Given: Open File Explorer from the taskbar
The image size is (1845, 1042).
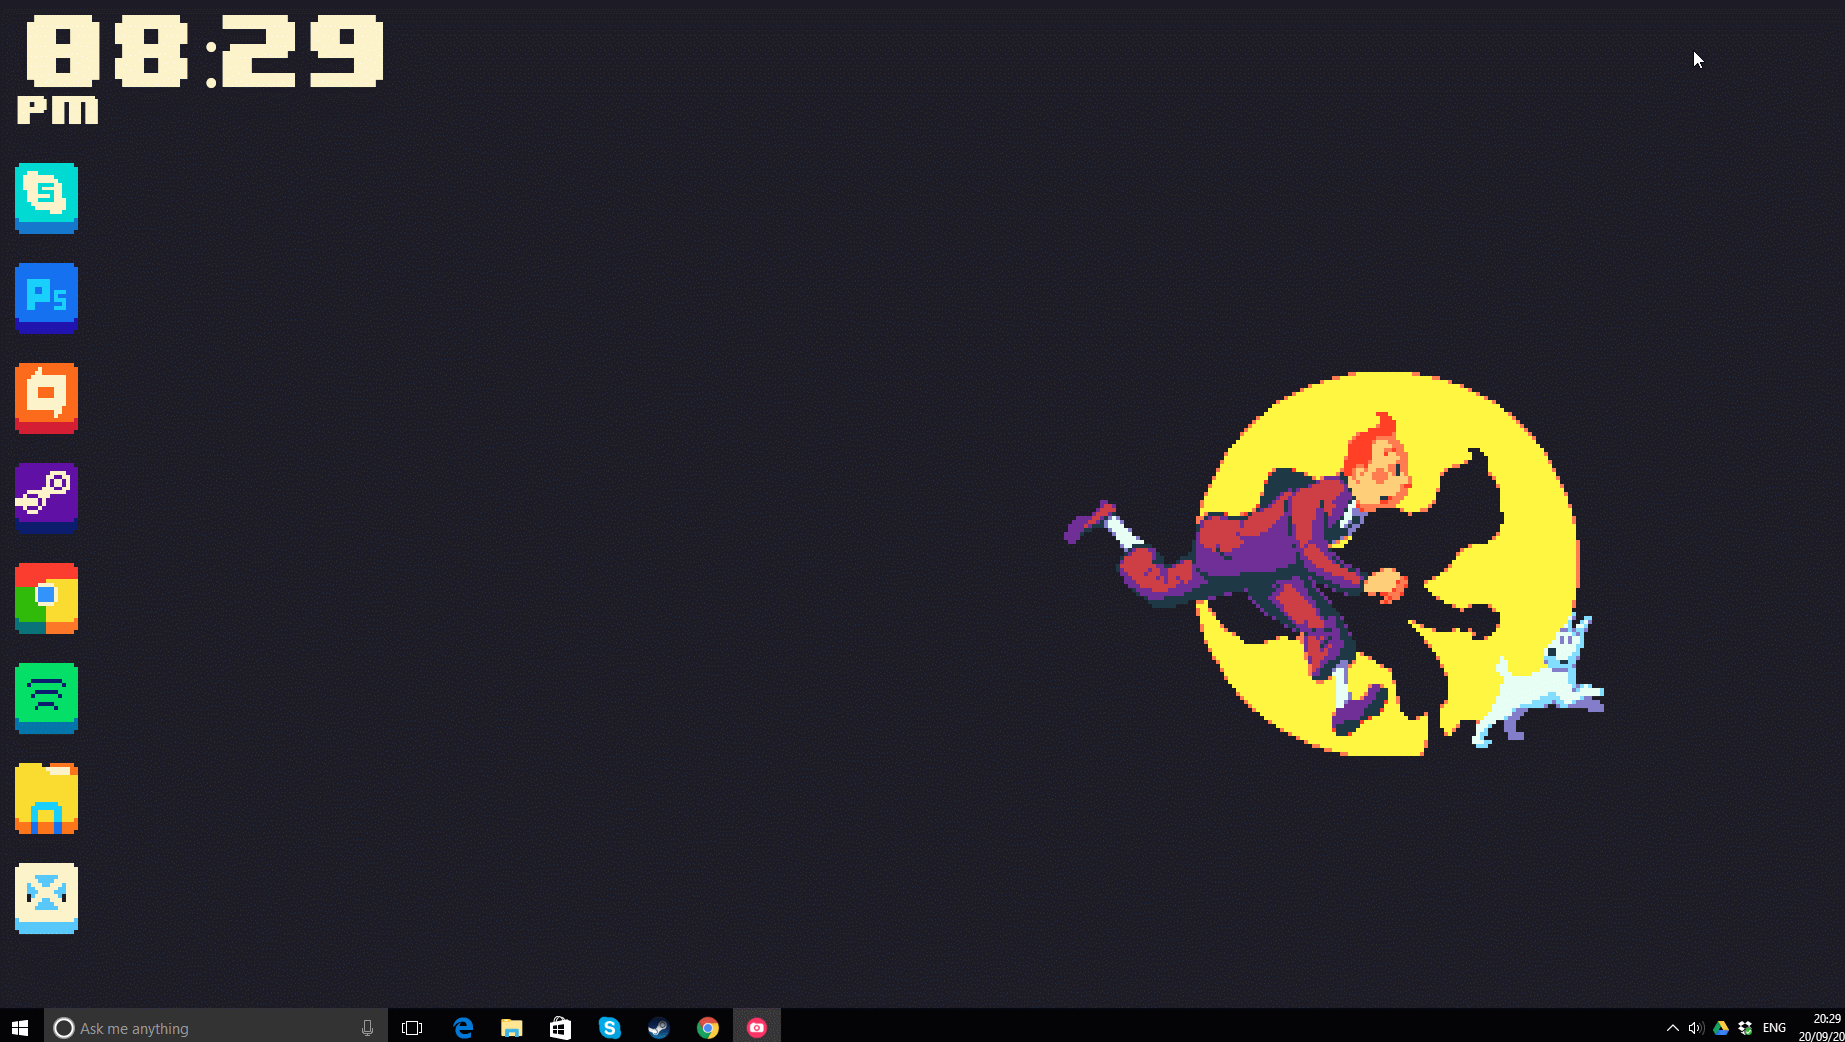Looking at the screenshot, I should [x=512, y=1028].
